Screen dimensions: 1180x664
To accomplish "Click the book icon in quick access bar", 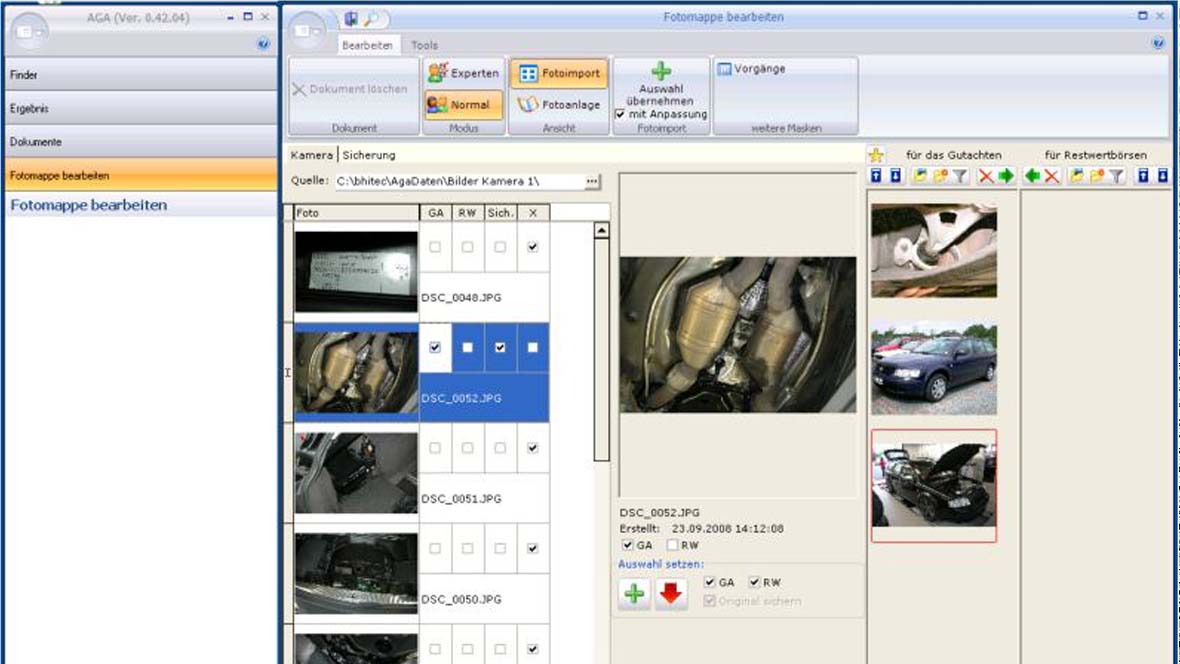I will click(351, 18).
